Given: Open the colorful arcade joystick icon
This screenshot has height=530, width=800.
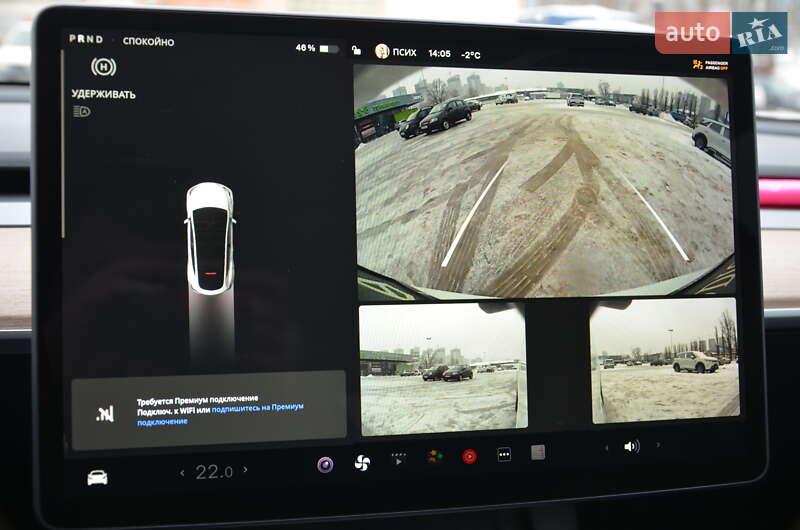Looking at the screenshot, I should pos(434,457).
